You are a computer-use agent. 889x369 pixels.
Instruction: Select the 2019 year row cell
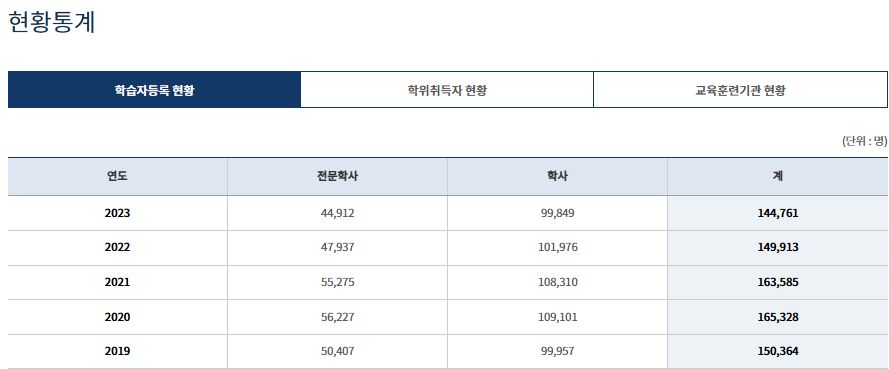117,351
